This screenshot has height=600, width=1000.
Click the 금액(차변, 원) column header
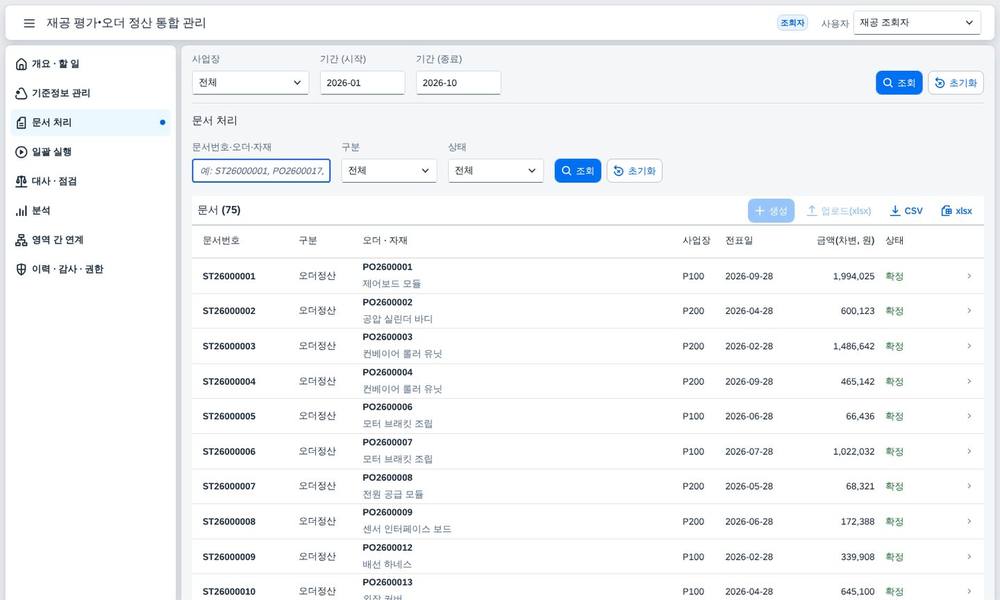845,240
